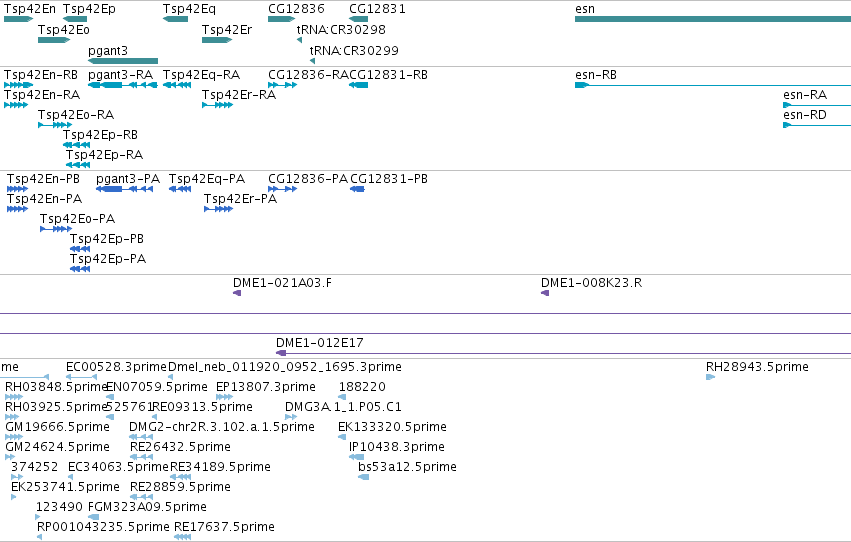Select transcript Tsp42En-RB

click(x=41, y=75)
